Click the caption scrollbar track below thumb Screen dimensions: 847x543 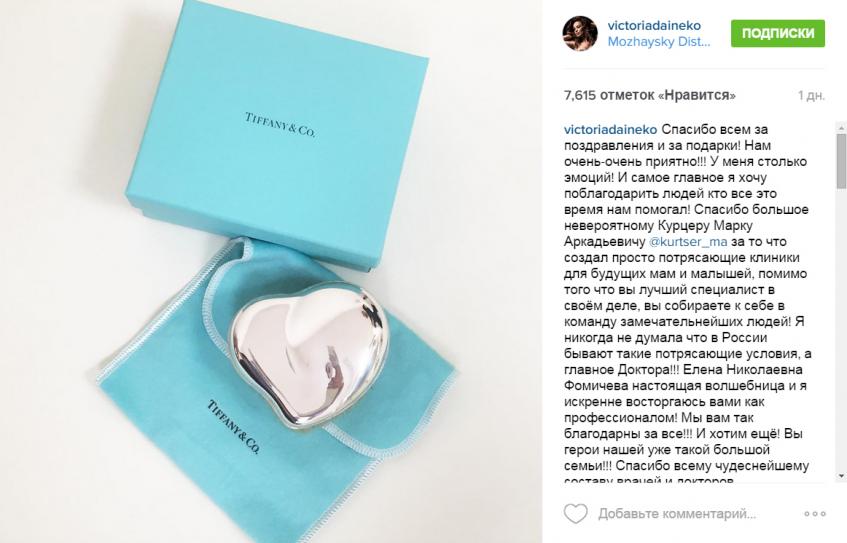[842, 330]
